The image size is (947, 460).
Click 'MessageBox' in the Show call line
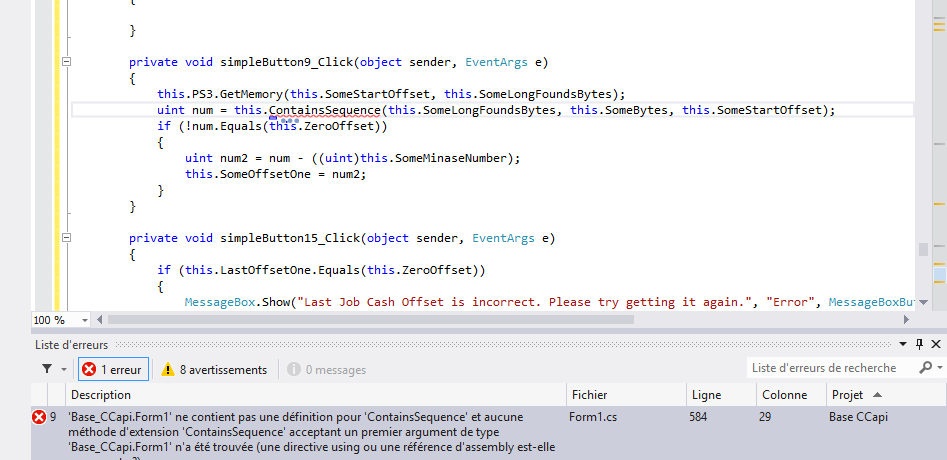pos(220,302)
